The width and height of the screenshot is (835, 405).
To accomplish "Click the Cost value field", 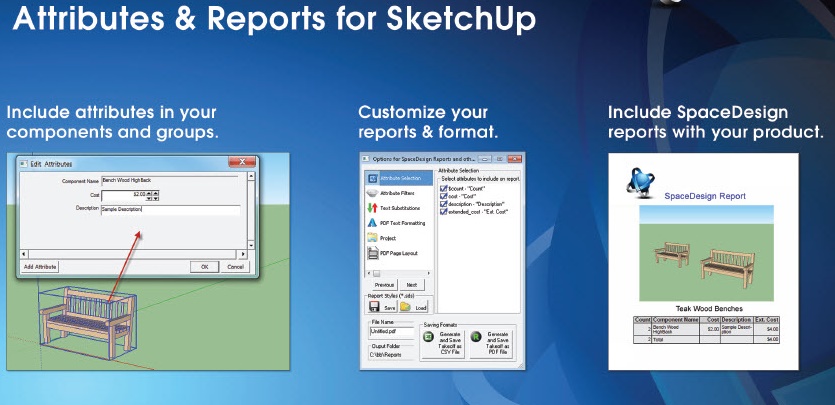I will 124,195.
